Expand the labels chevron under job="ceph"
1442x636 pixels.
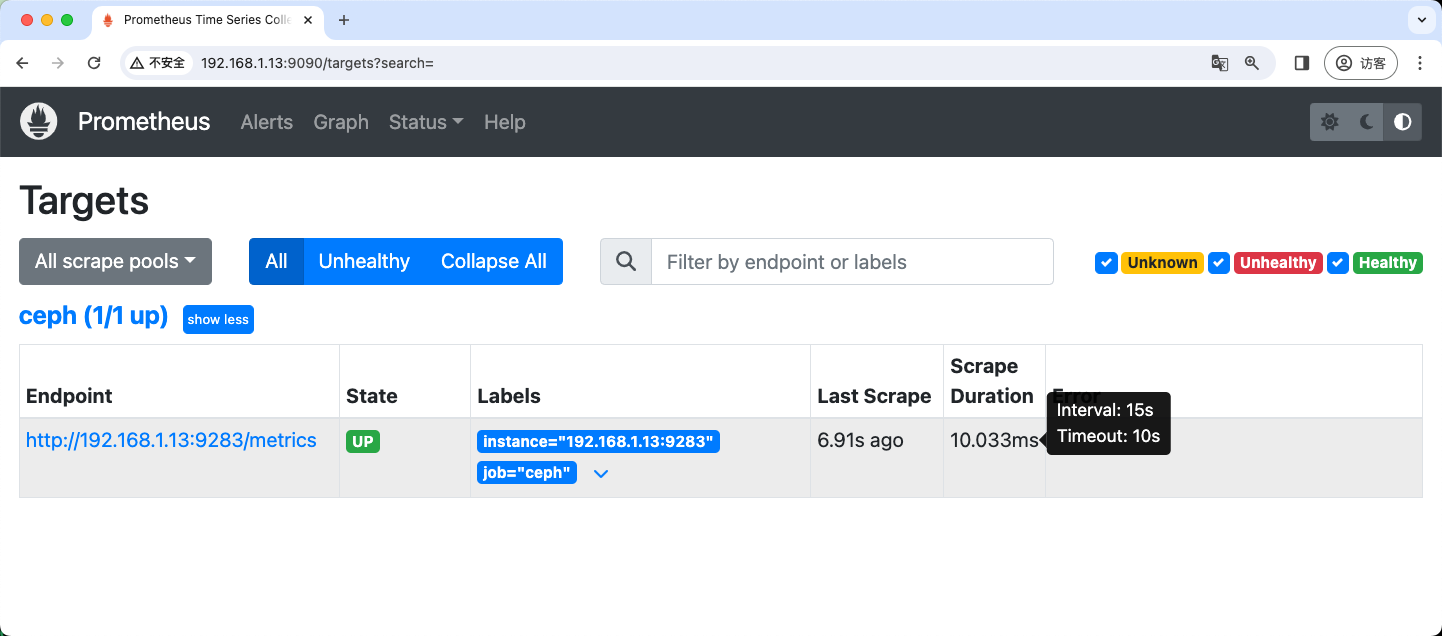(x=601, y=473)
